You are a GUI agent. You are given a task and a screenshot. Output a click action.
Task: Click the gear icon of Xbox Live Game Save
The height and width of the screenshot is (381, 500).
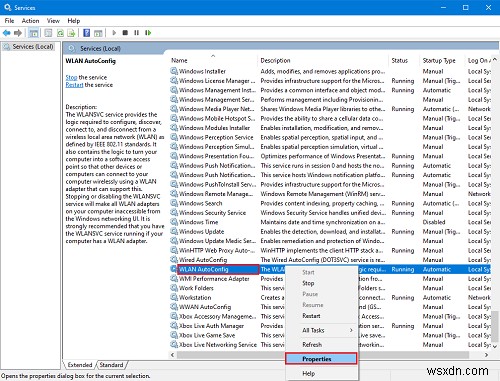point(174,335)
